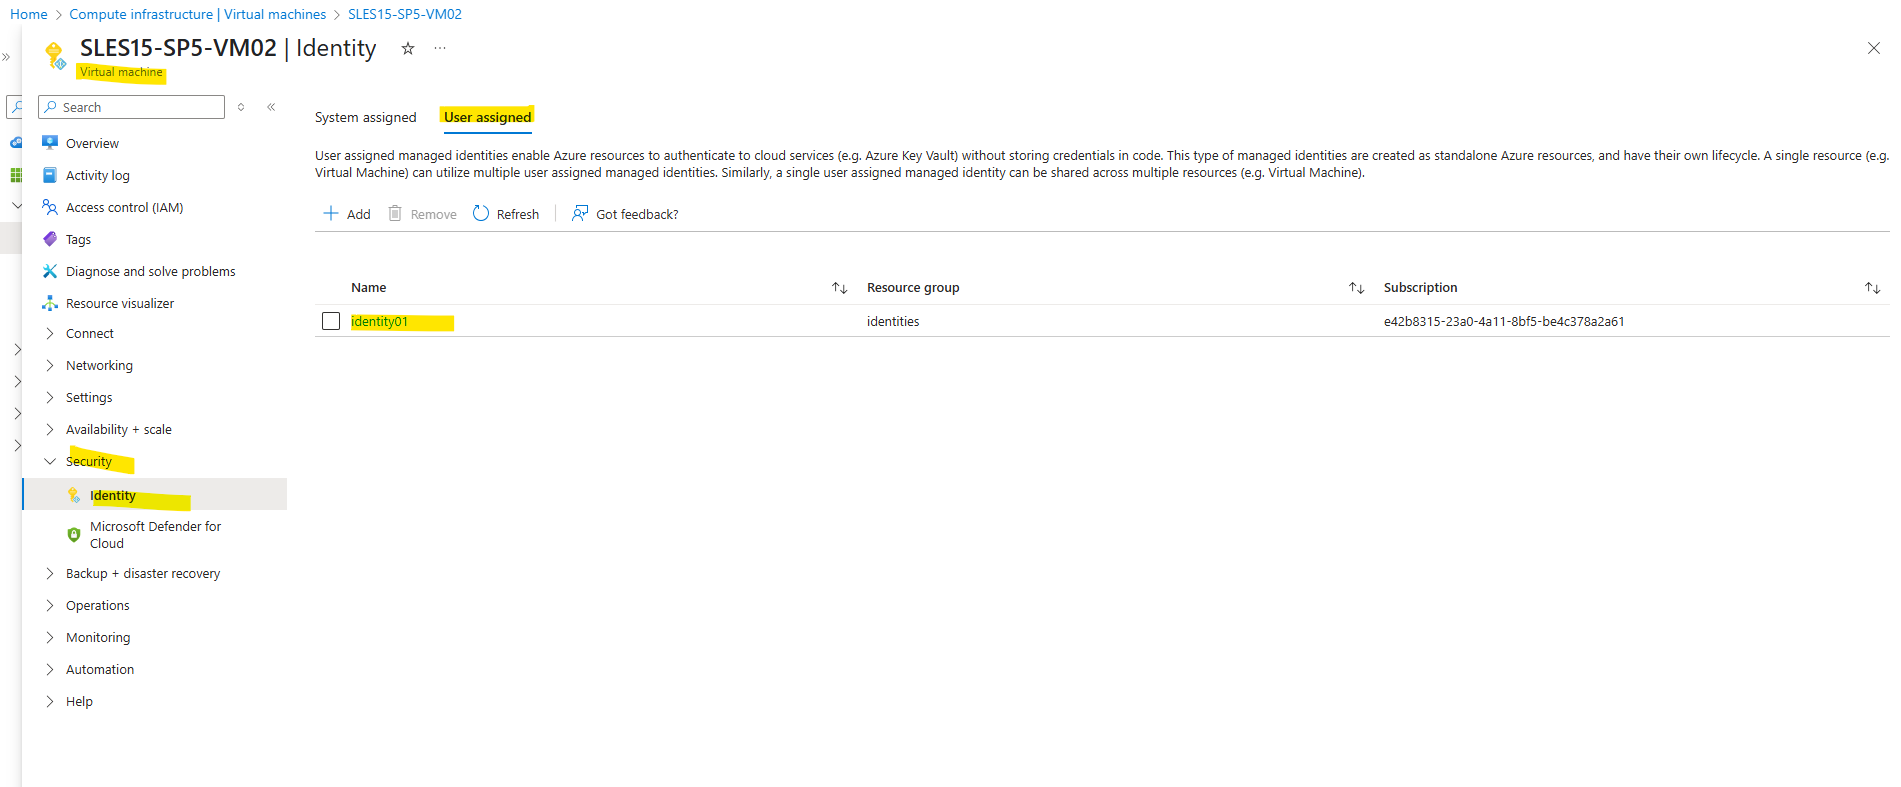Image resolution: width=1901 pixels, height=787 pixels.
Task: Open the identity01 link
Action: tap(379, 321)
